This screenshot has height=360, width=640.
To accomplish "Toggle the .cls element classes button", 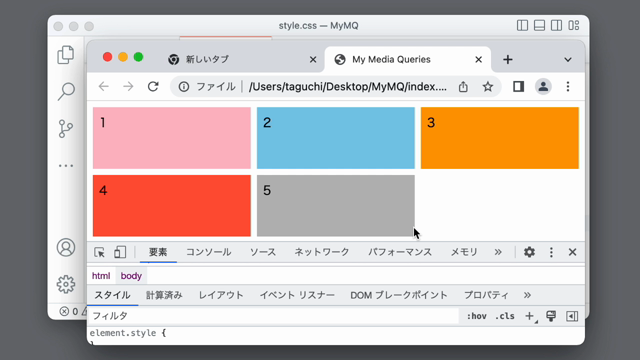I will [x=505, y=316].
